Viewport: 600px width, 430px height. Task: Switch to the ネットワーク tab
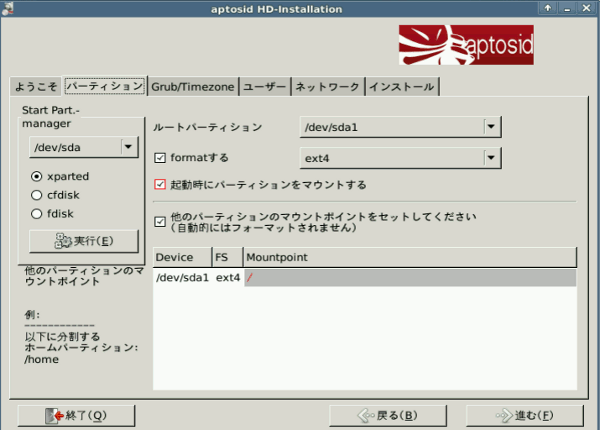coord(328,87)
